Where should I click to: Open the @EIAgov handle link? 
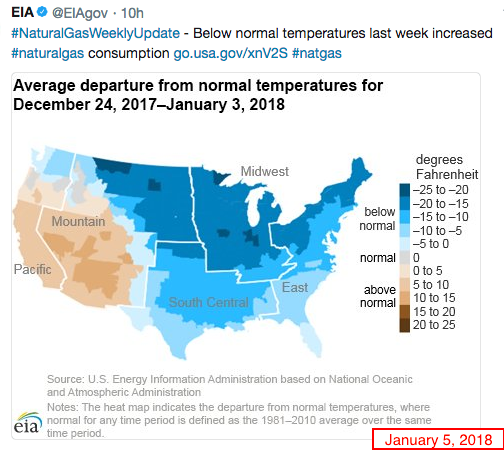80,13
